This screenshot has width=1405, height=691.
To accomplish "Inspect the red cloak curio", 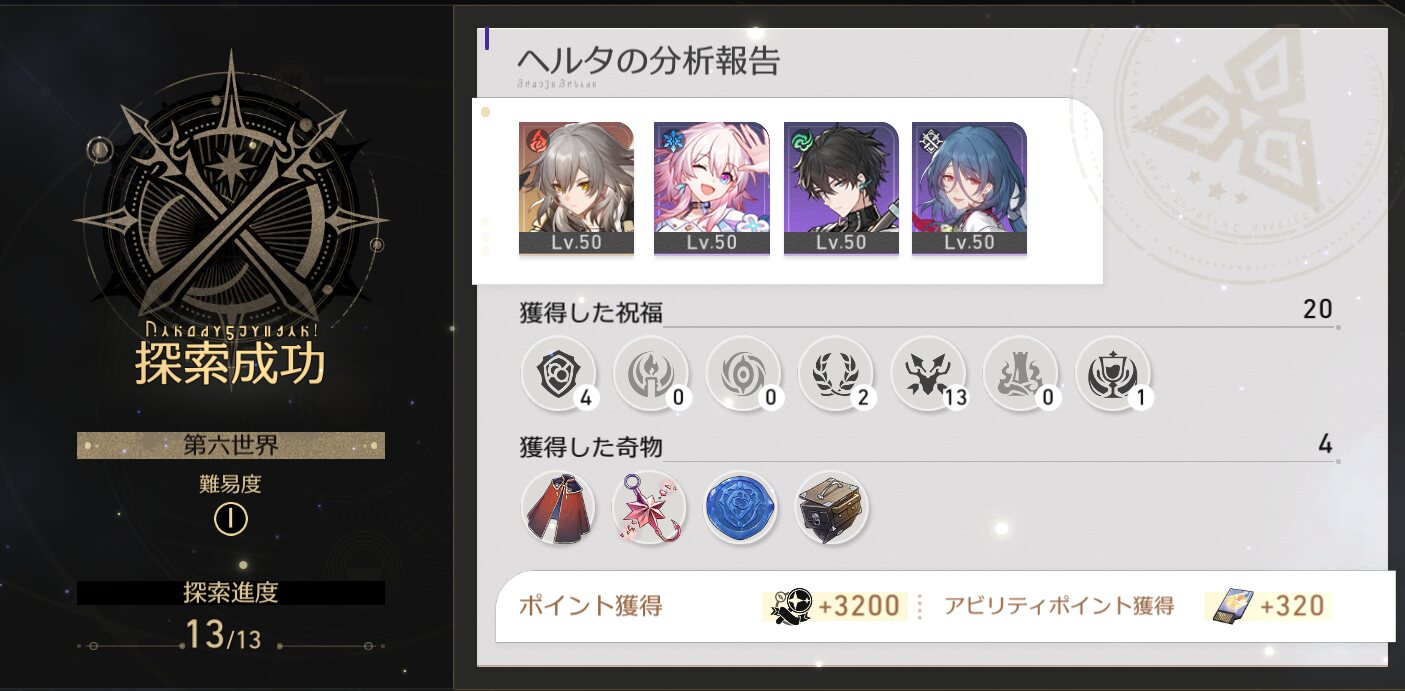I will pos(558,507).
